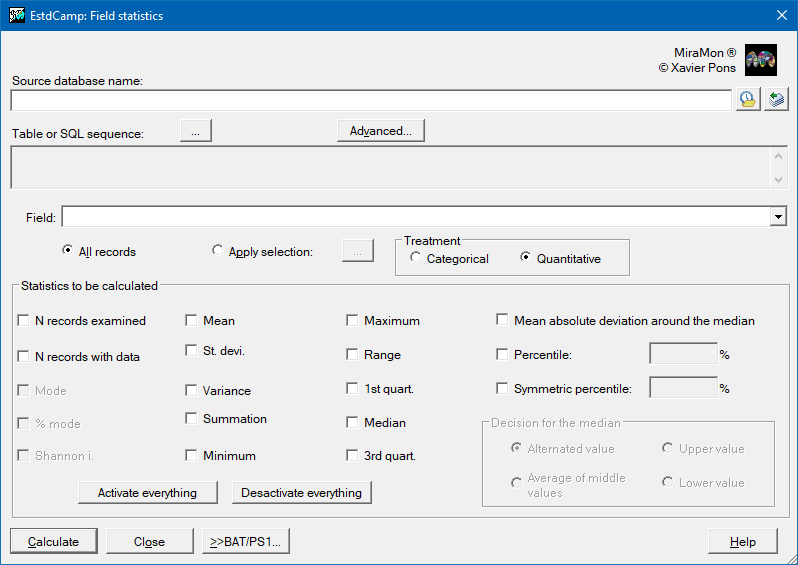Open the Advanced... options
Image resolution: width=798 pixels, height=565 pixels.
(x=381, y=131)
